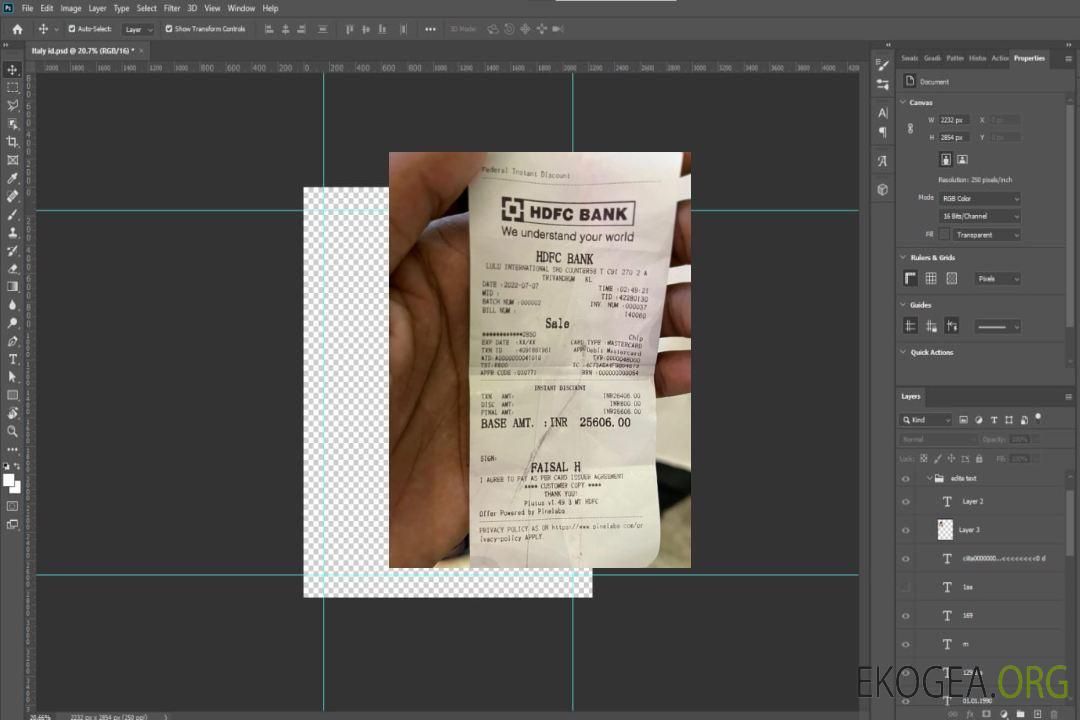Open the Character panel icon

coord(883,112)
